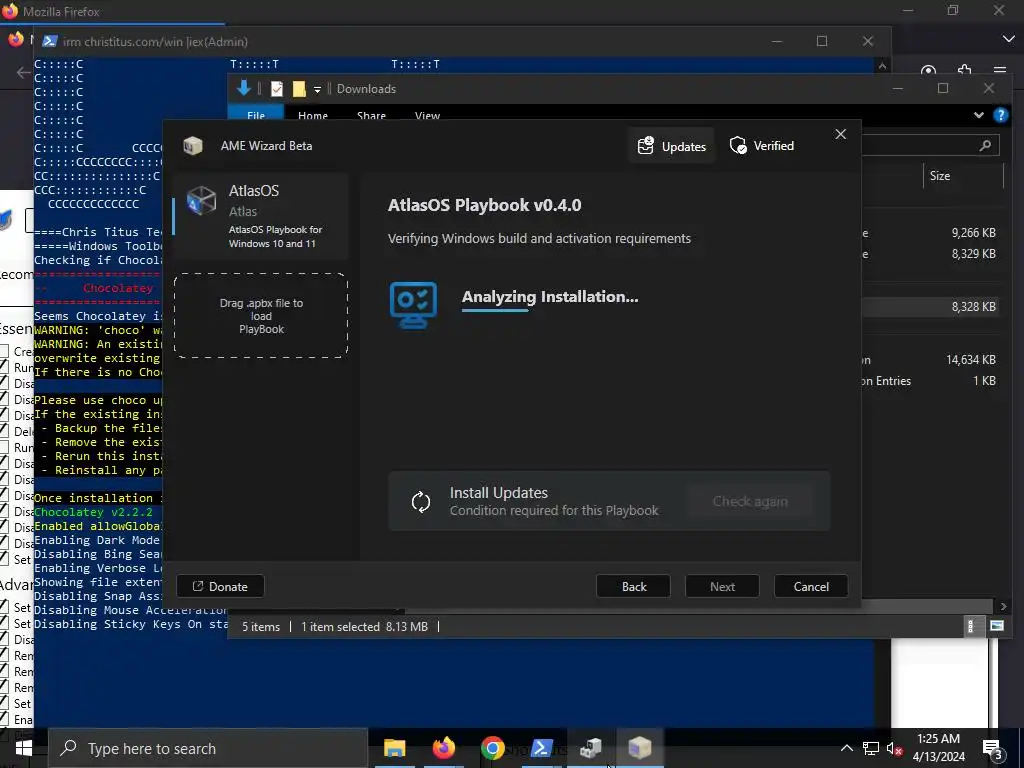Click the Analyzing Installation monitor icon
The image size is (1024, 768).
click(x=413, y=305)
